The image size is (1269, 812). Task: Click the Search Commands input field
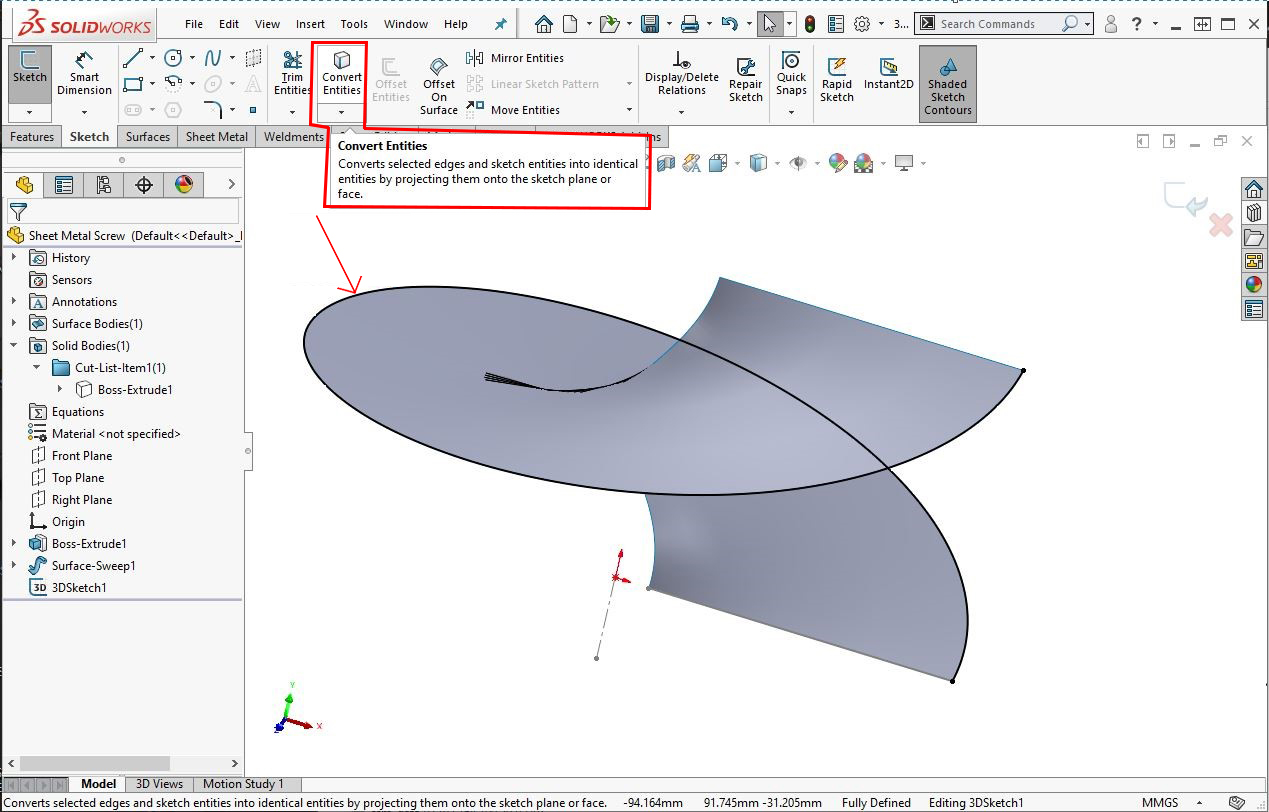pos(996,24)
